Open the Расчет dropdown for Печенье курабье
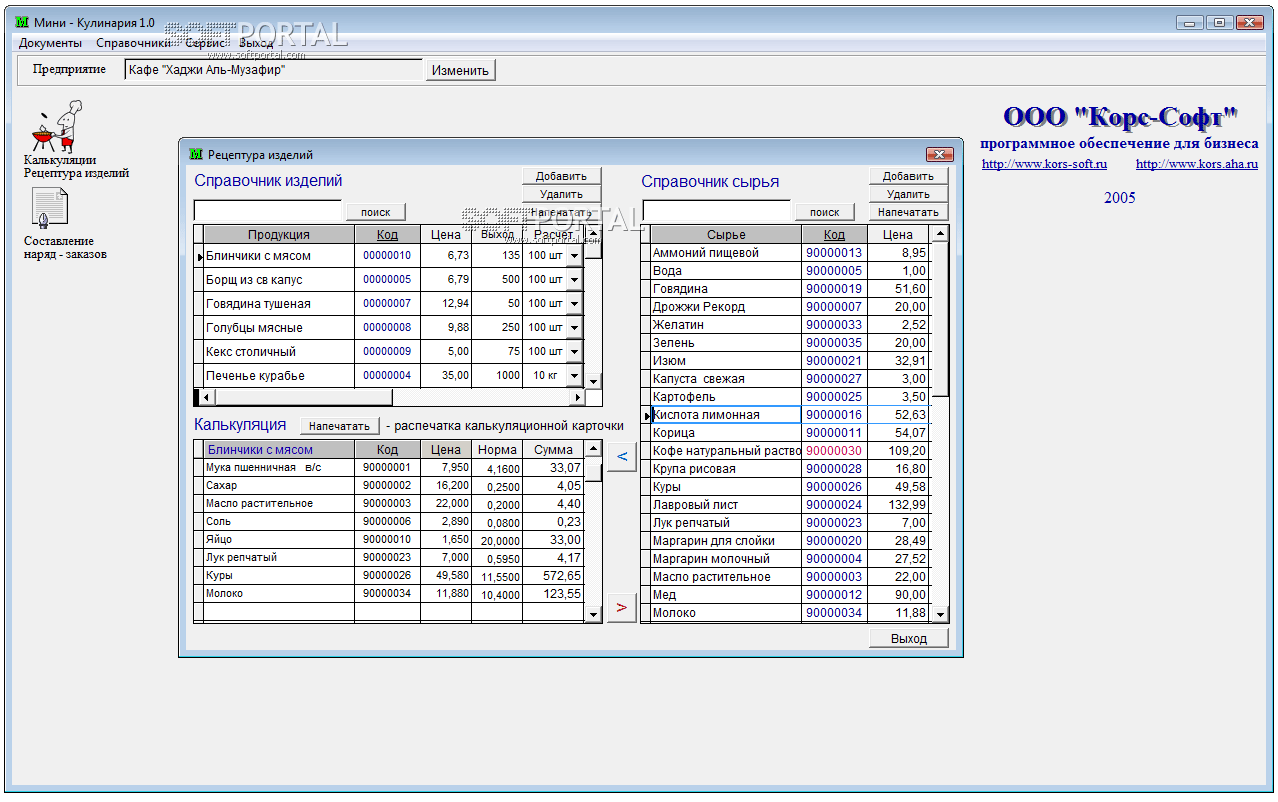 [574, 376]
